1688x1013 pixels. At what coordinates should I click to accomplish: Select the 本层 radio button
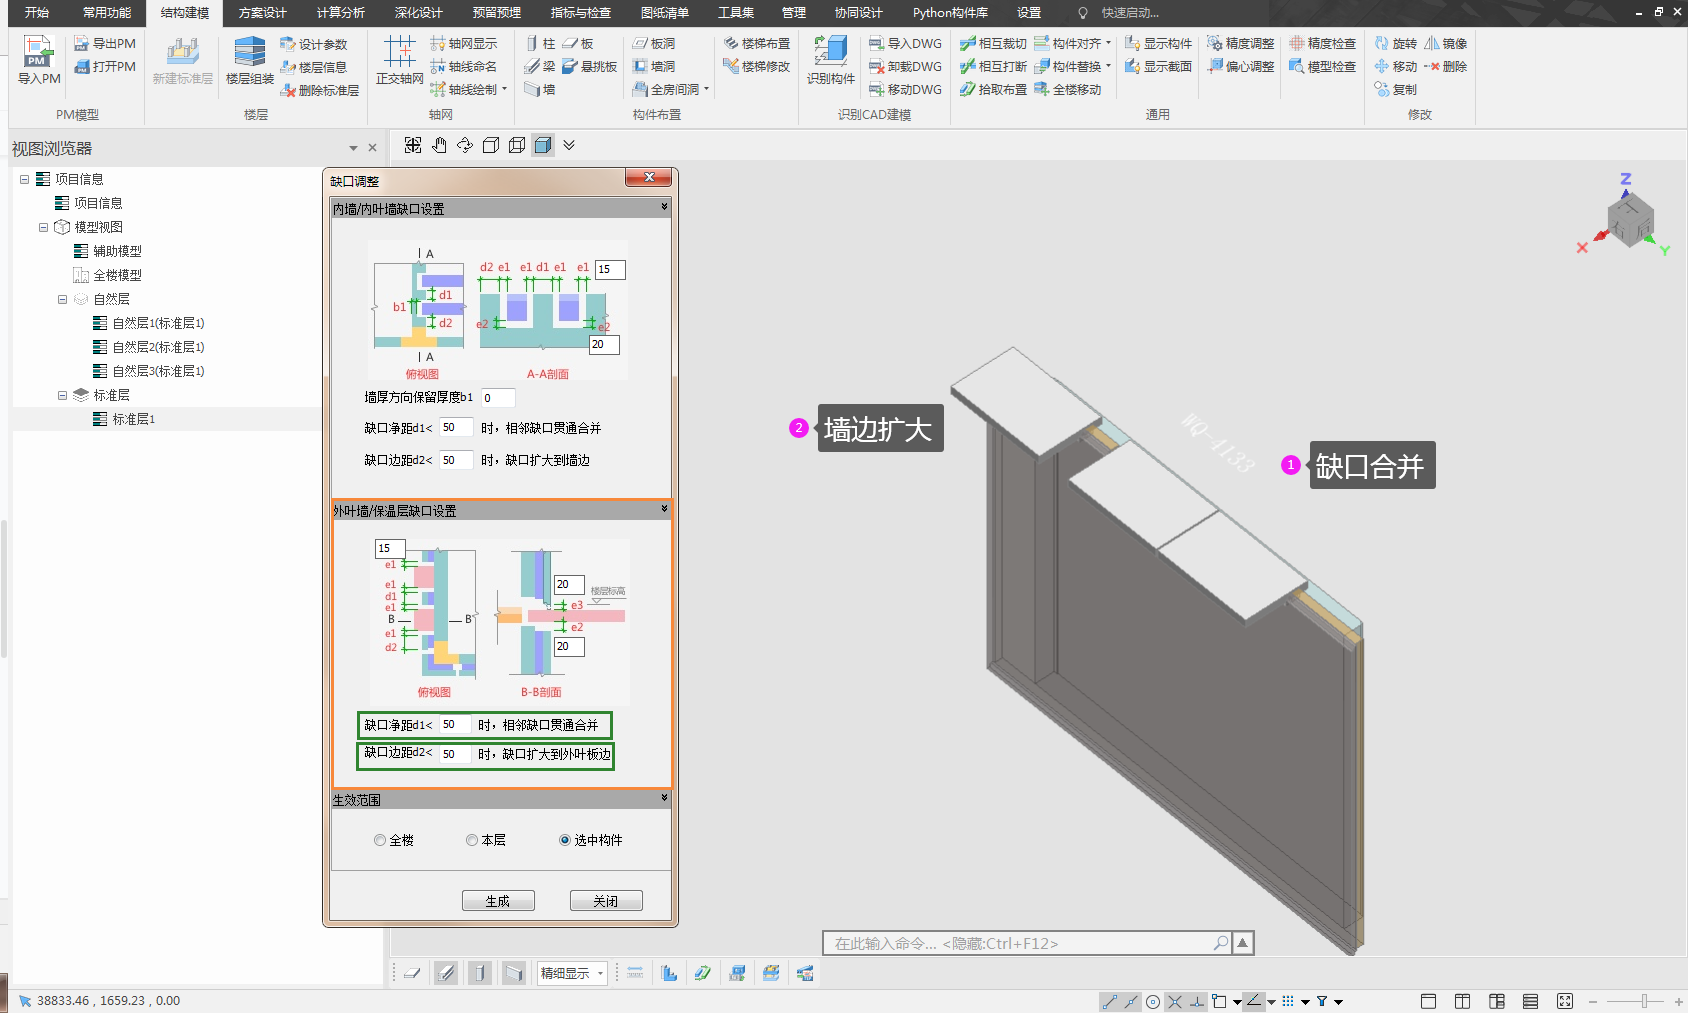pos(472,840)
